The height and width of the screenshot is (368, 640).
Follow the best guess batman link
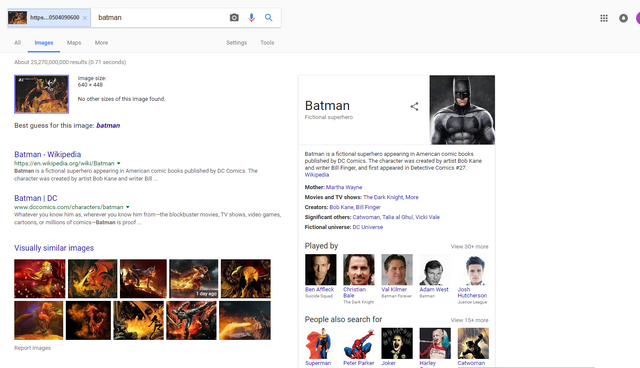click(x=108, y=125)
